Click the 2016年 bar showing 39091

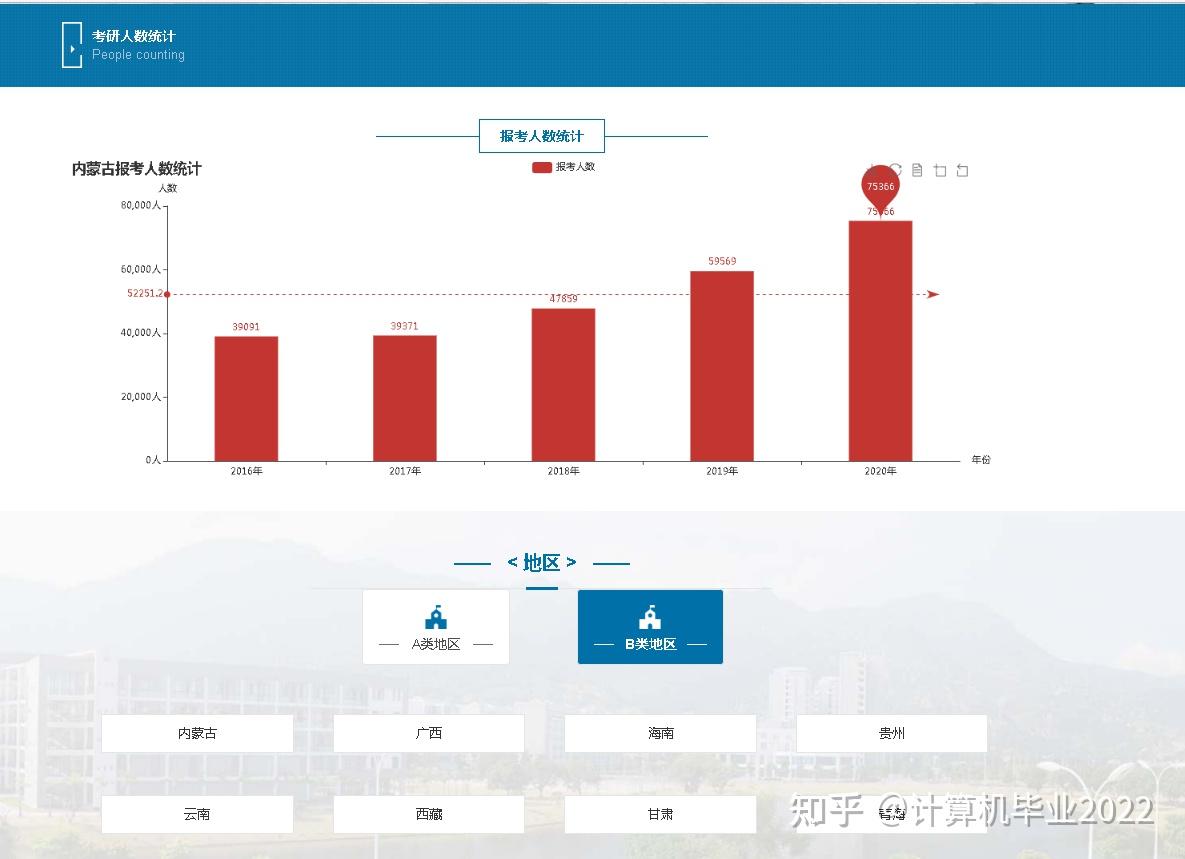246,398
